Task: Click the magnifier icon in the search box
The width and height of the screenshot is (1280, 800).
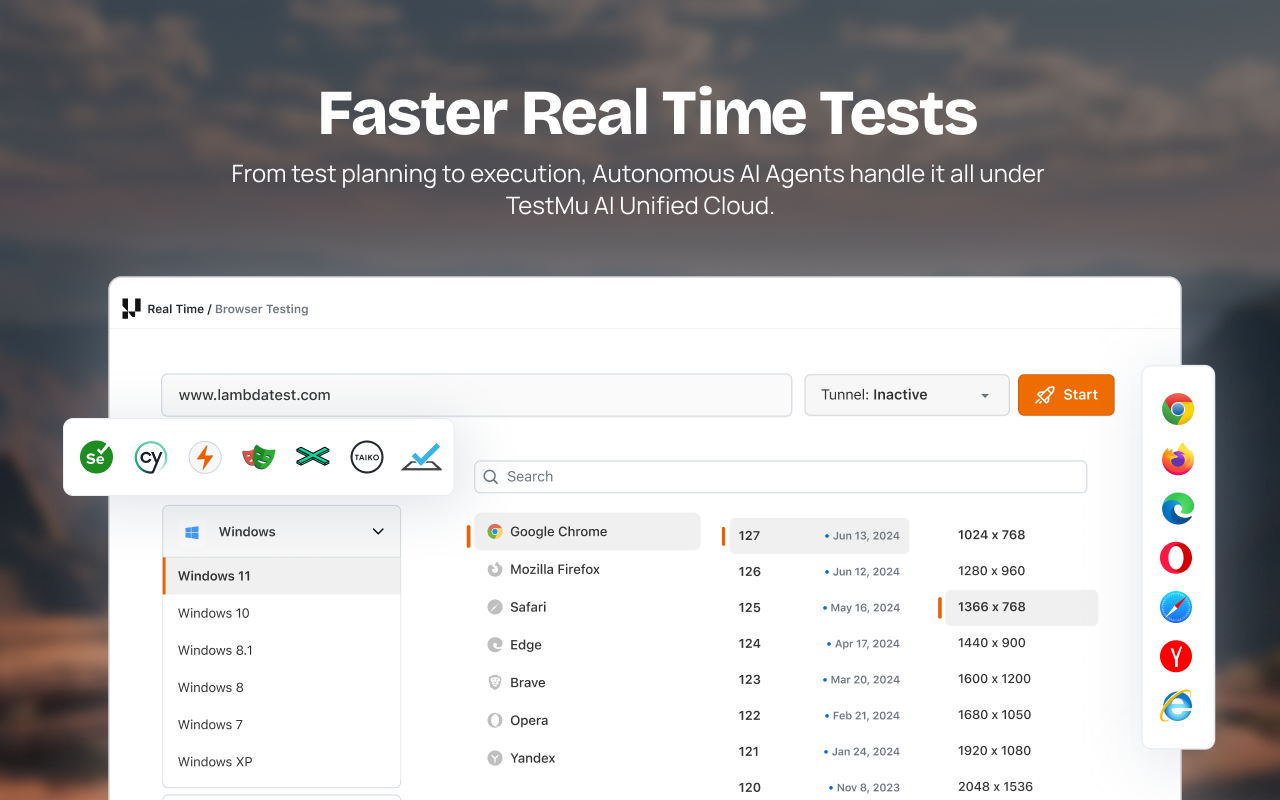Action: (491, 477)
